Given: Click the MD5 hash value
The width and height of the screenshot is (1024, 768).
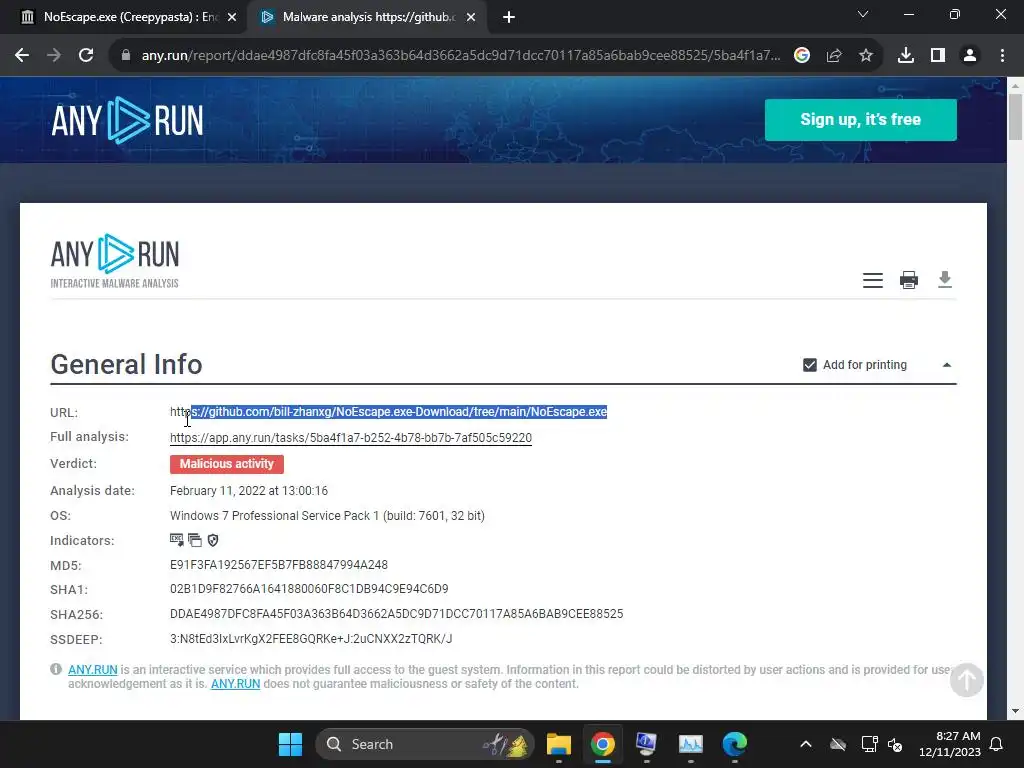Looking at the screenshot, I should [x=279, y=565].
